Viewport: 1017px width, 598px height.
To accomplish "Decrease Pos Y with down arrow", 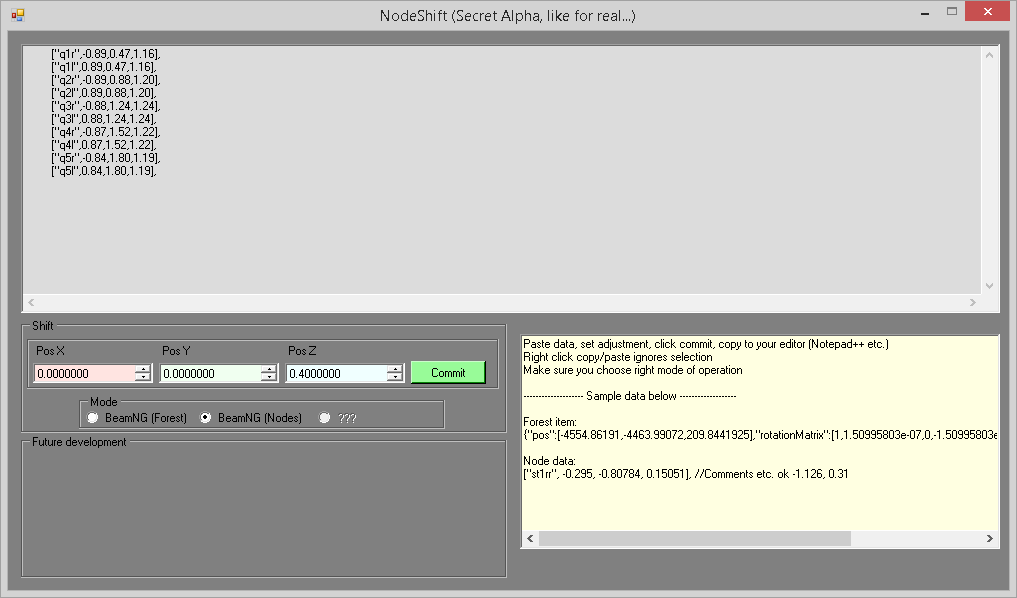I will pos(269,377).
